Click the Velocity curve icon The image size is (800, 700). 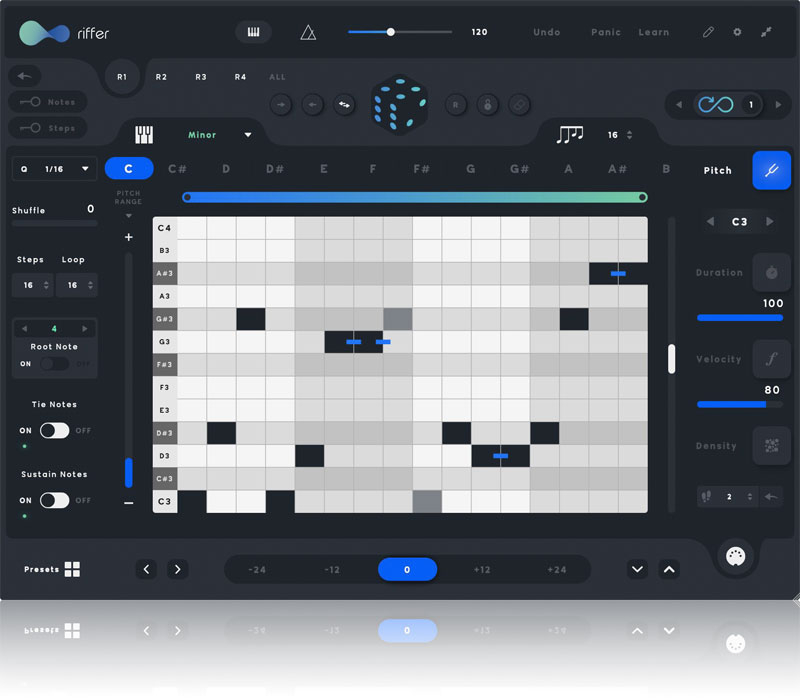pyautogui.click(x=771, y=359)
